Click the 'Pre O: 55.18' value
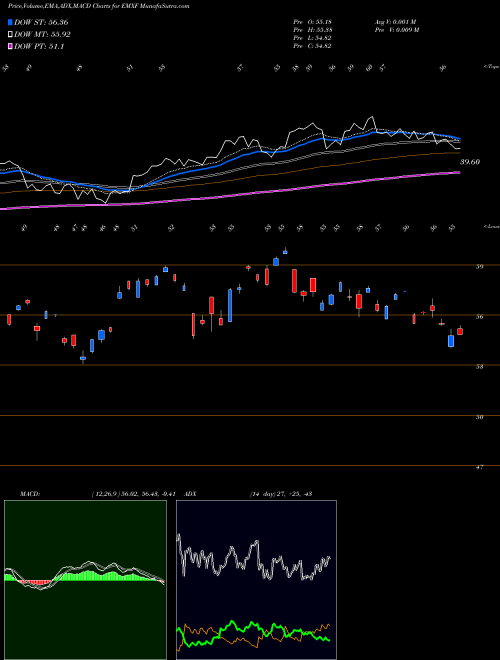This screenshot has height=660, width=500. (x=312, y=22)
